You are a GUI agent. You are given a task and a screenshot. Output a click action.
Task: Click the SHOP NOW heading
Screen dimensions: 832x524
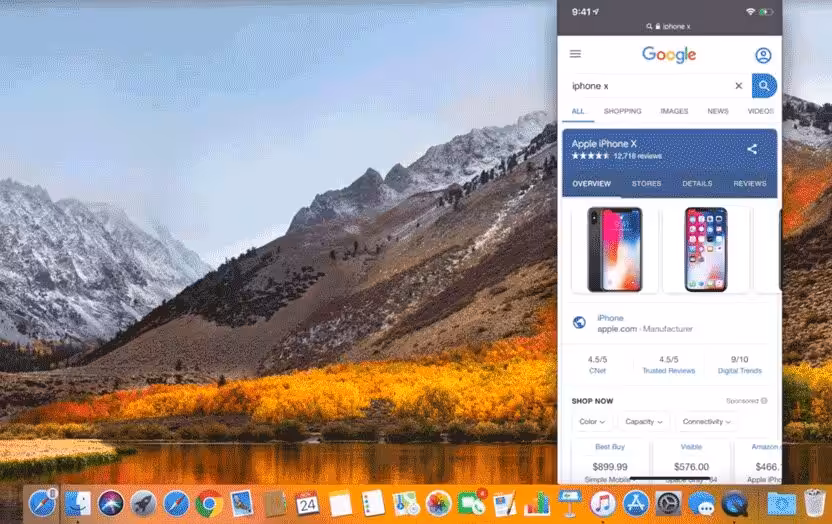coord(592,401)
